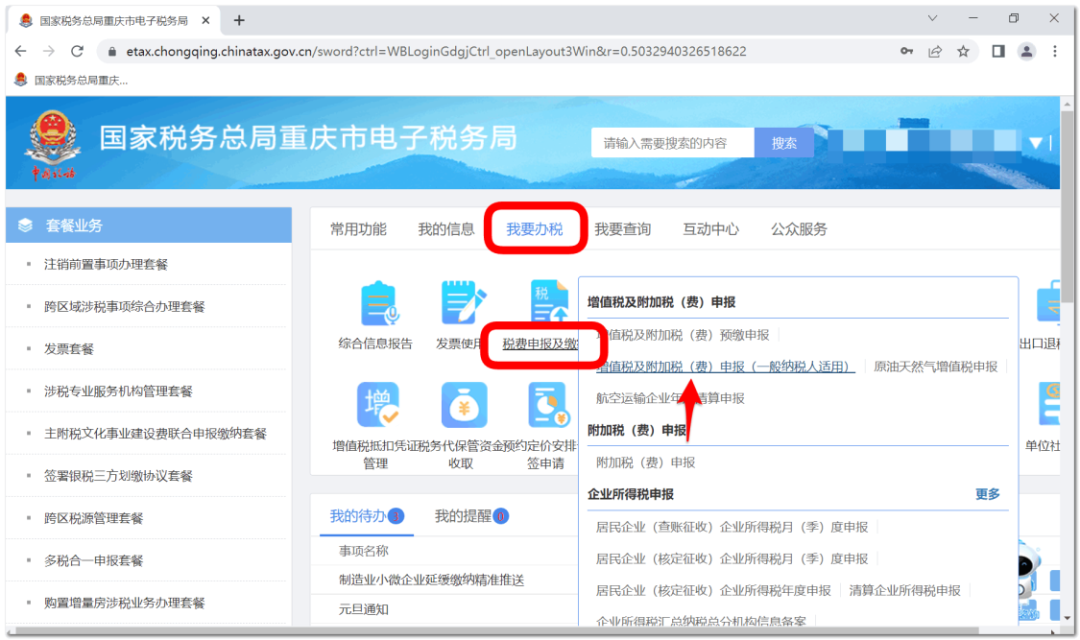Image resolution: width=1080 pixels, height=640 pixels.
Task: Click the 出口退税 icon at right edge
Action: pos(1049,304)
